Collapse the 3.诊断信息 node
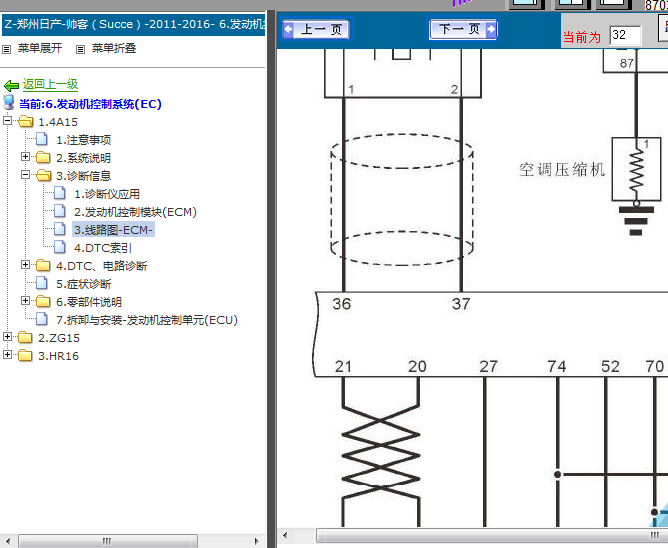 point(25,175)
